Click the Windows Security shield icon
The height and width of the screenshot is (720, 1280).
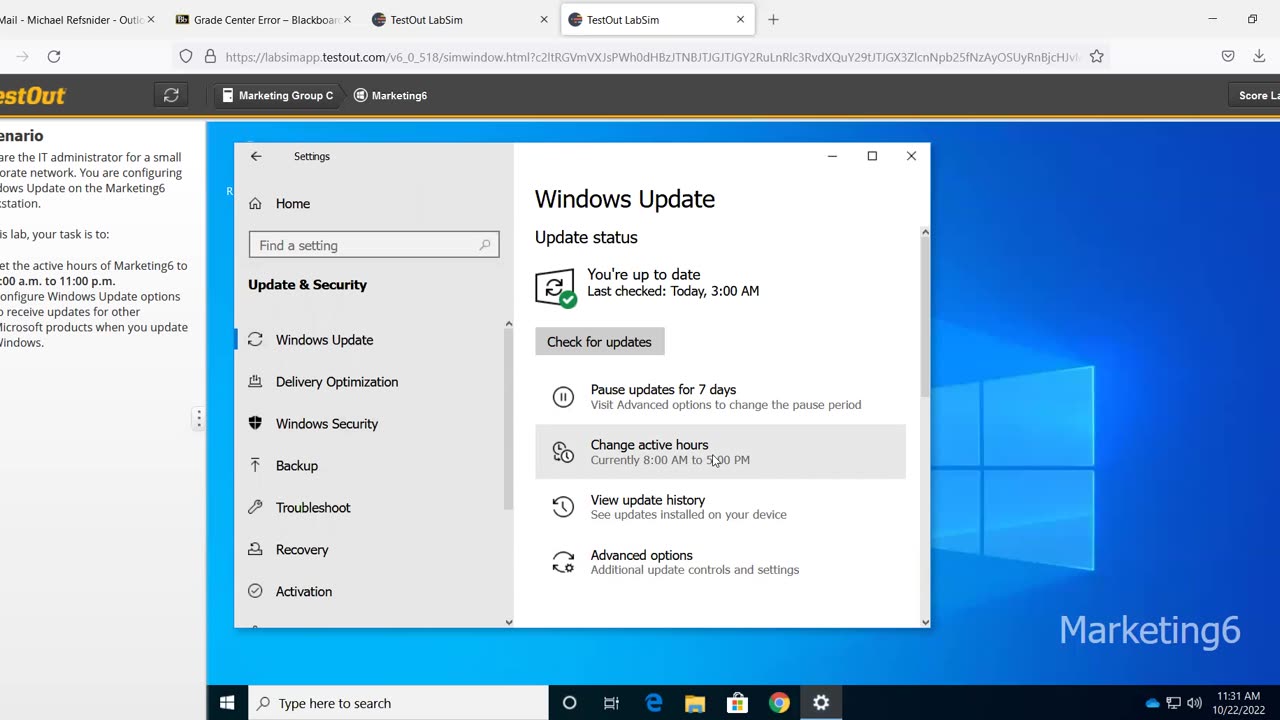255,424
